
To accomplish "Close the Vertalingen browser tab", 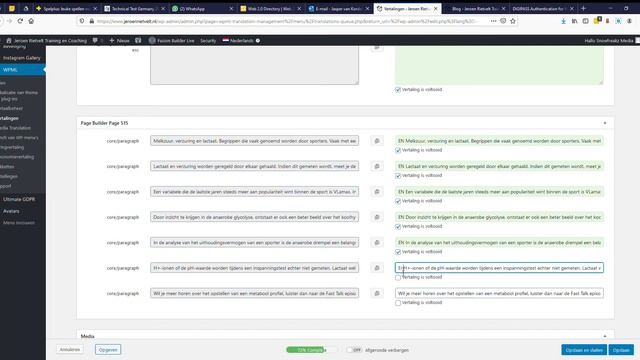I will tap(436, 8).
